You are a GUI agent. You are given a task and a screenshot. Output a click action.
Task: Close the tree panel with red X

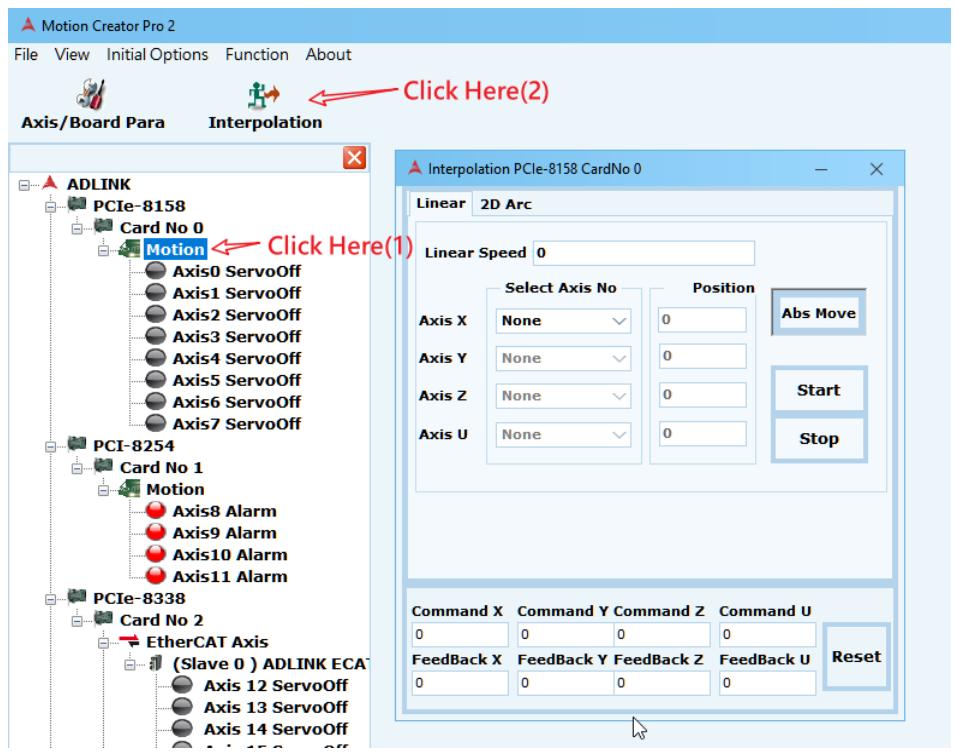354,158
